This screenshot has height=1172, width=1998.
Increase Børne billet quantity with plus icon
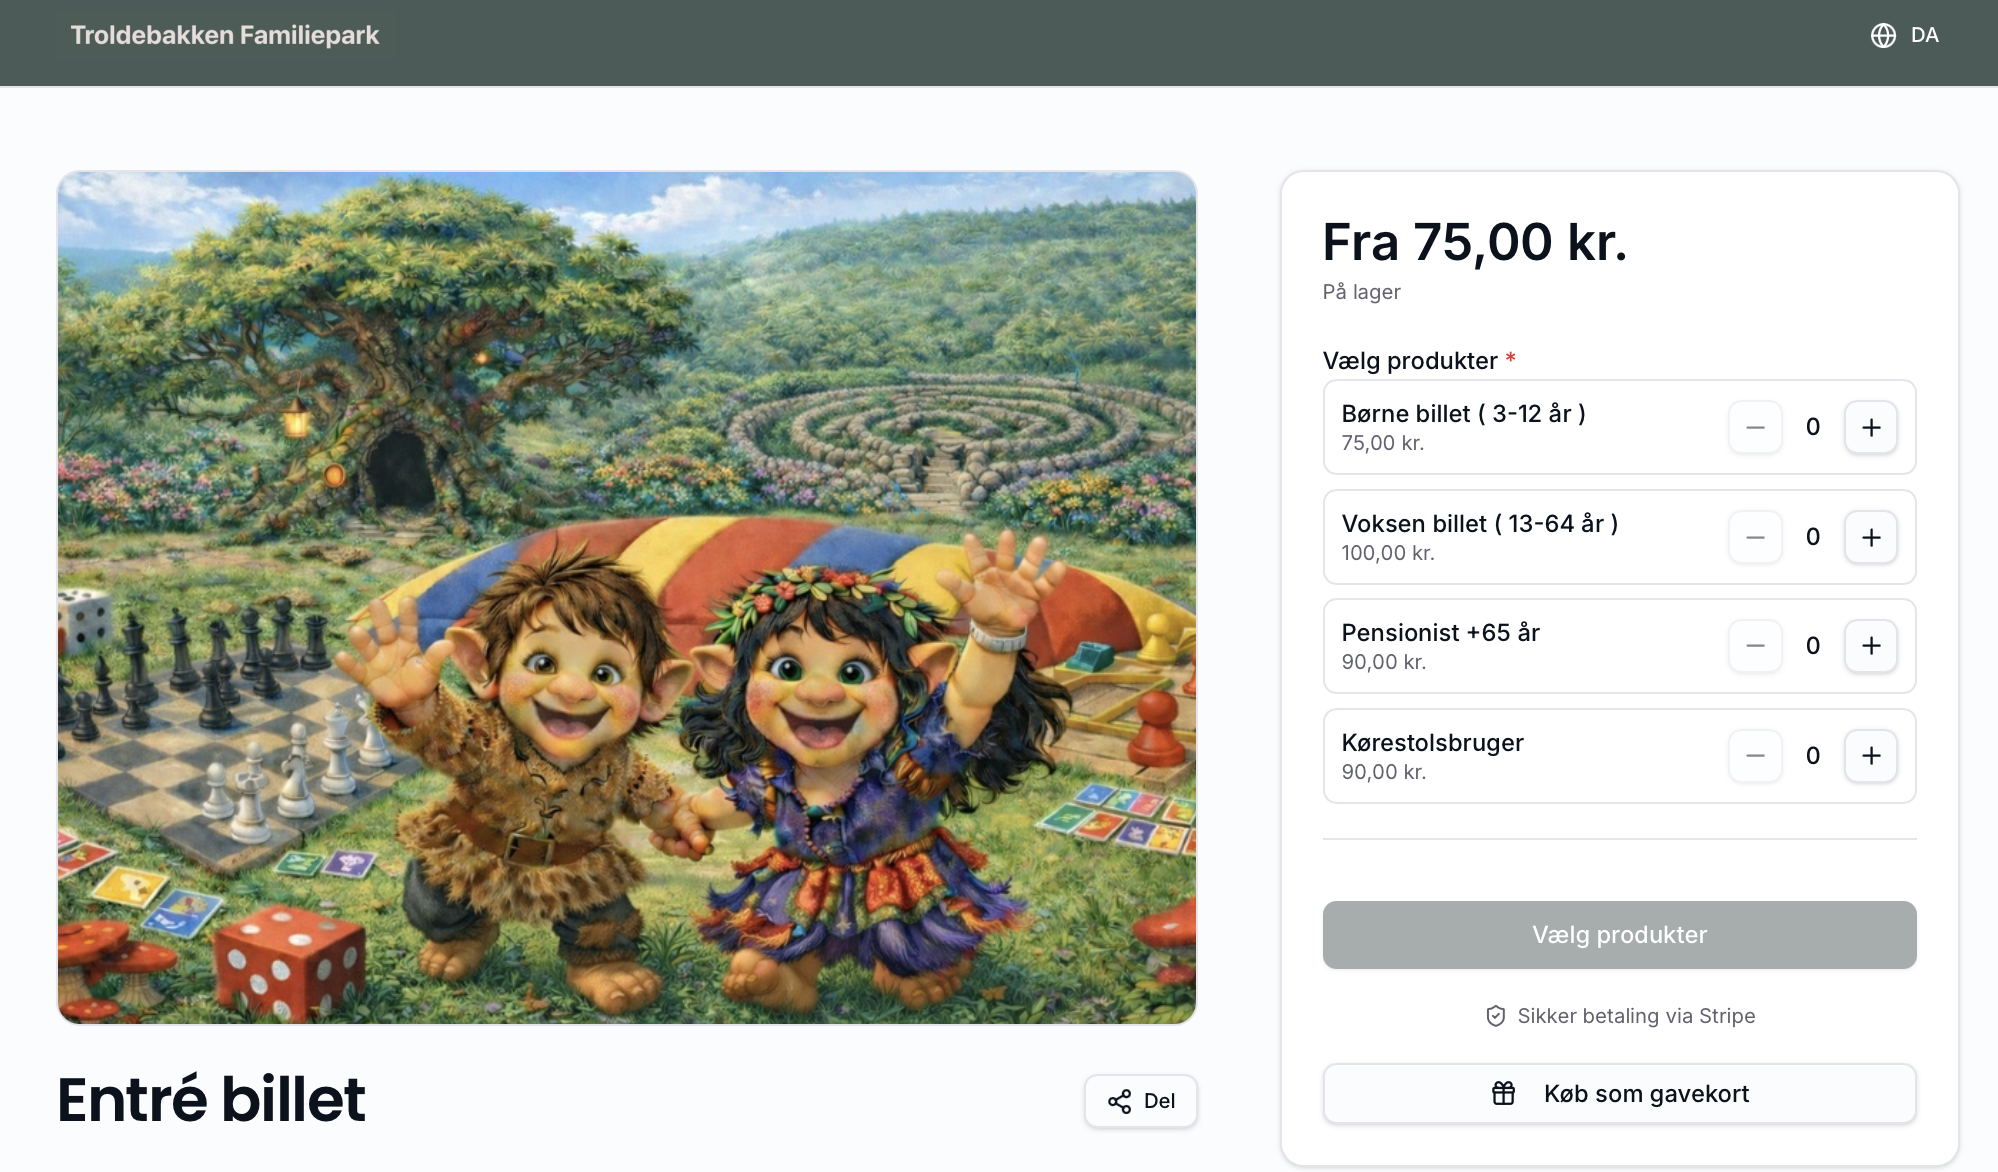(x=1871, y=427)
